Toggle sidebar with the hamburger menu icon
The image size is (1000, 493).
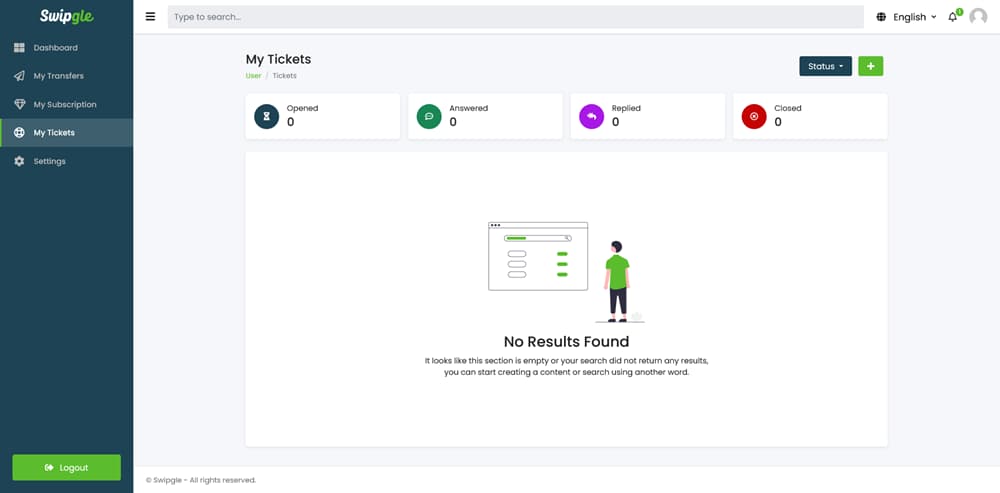(151, 17)
